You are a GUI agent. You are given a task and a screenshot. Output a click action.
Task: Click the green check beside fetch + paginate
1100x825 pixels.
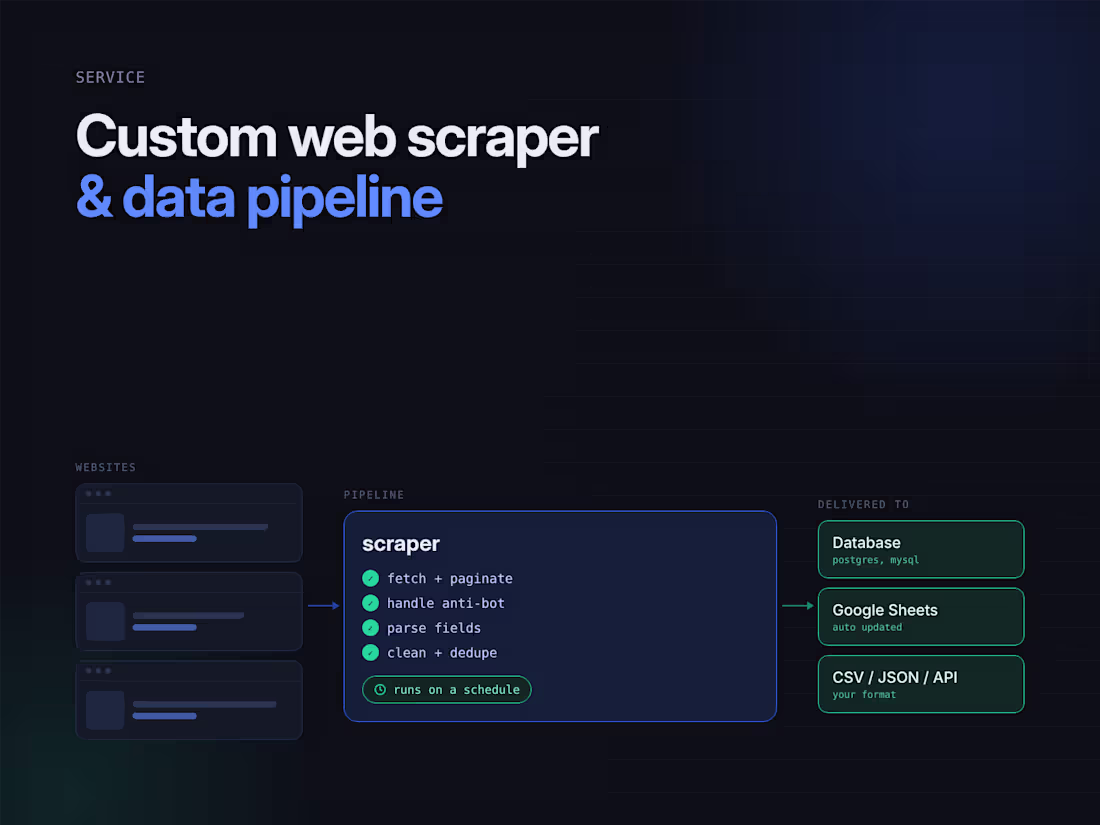click(370, 578)
